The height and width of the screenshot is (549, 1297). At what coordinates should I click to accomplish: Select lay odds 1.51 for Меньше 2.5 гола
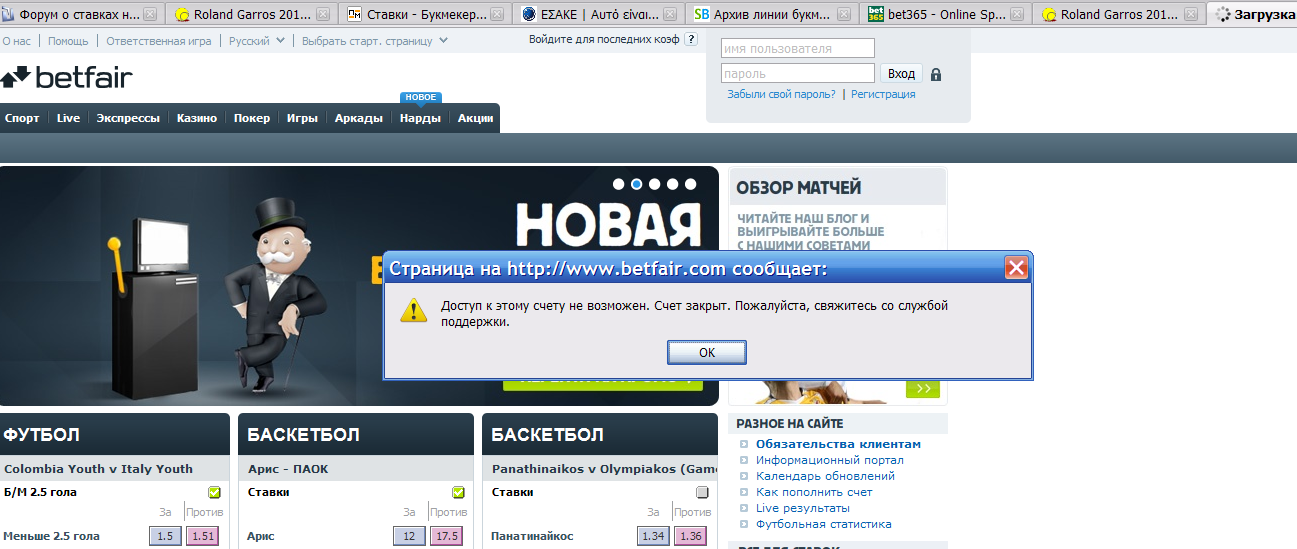pos(203,537)
